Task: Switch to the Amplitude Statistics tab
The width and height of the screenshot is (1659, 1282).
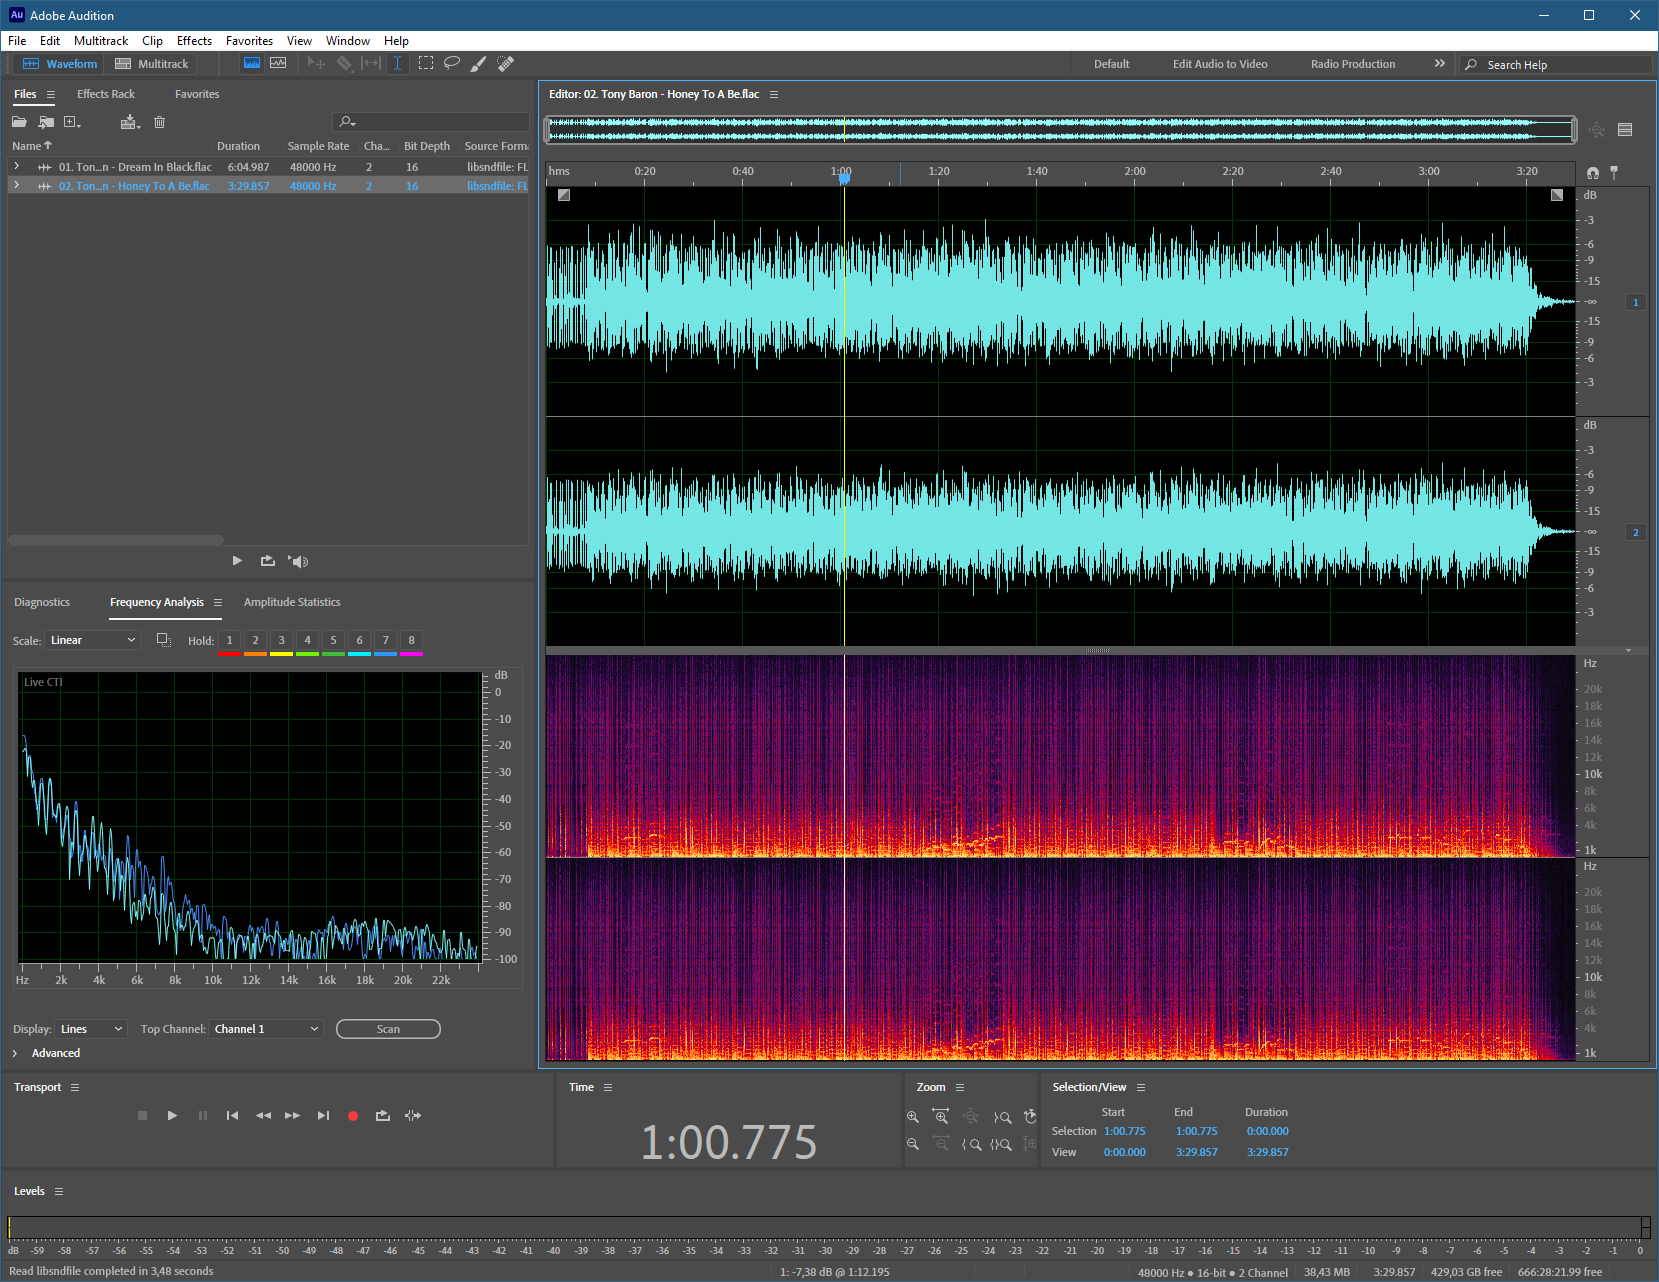Action: pyautogui.click(x=292, y=602)
